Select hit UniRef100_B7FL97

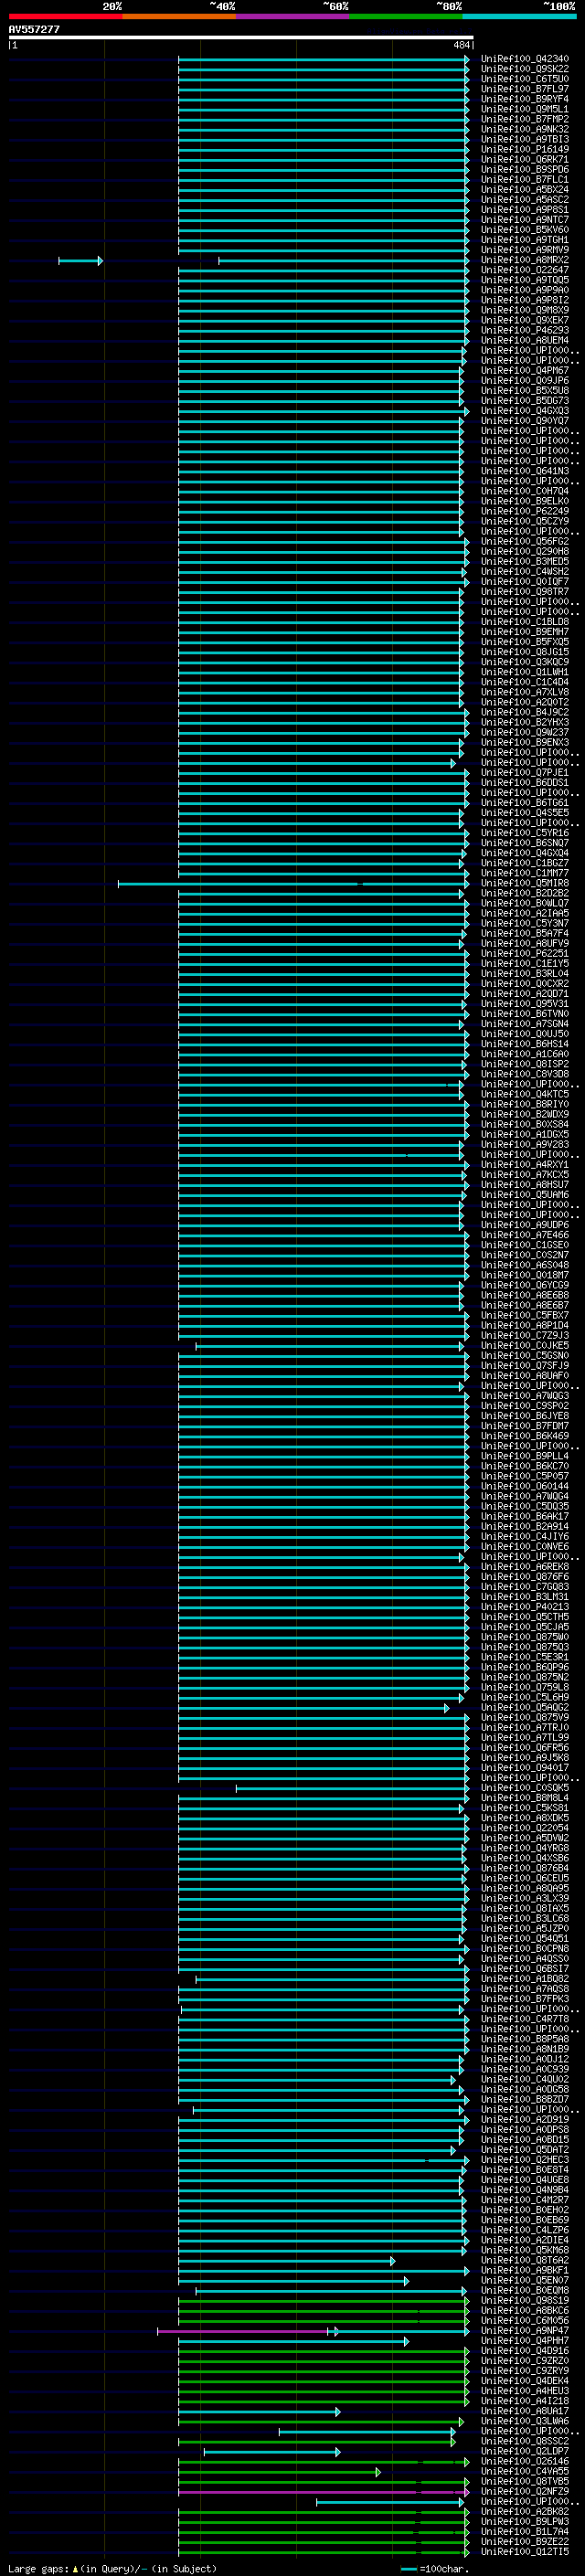(x=524, y=89)
